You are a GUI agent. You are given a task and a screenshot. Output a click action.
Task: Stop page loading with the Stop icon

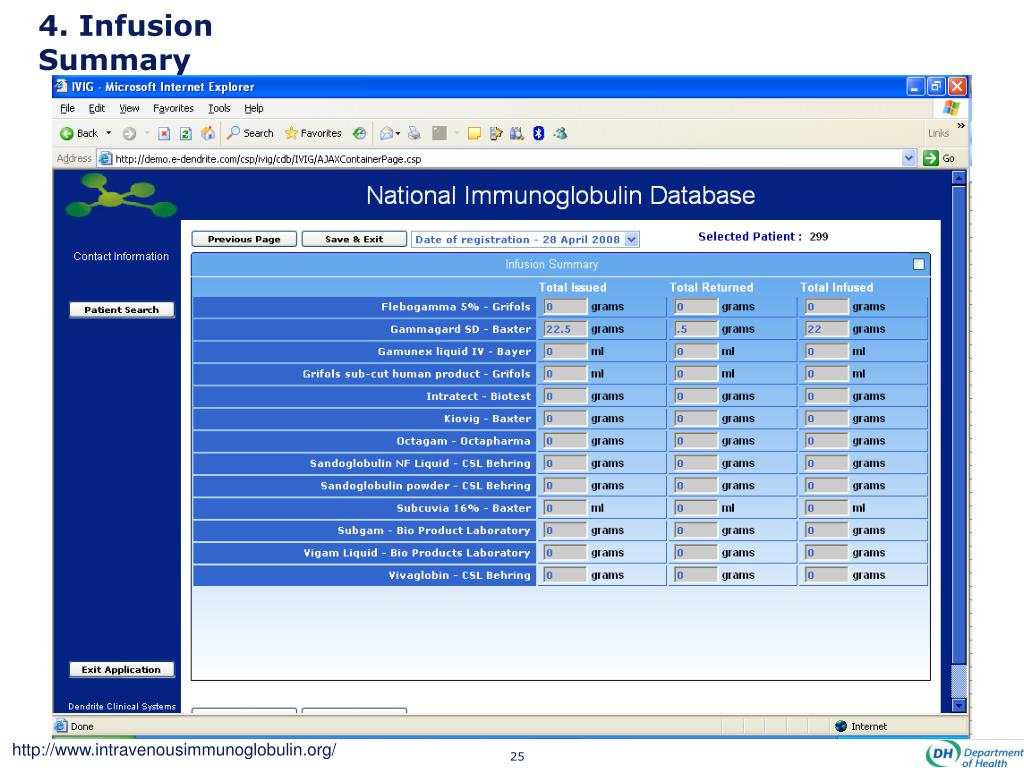[x=164, y=134]
